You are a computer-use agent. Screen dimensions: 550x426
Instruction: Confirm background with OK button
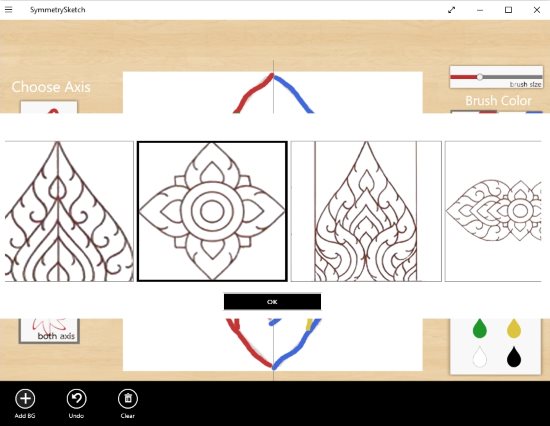(272, 302)
